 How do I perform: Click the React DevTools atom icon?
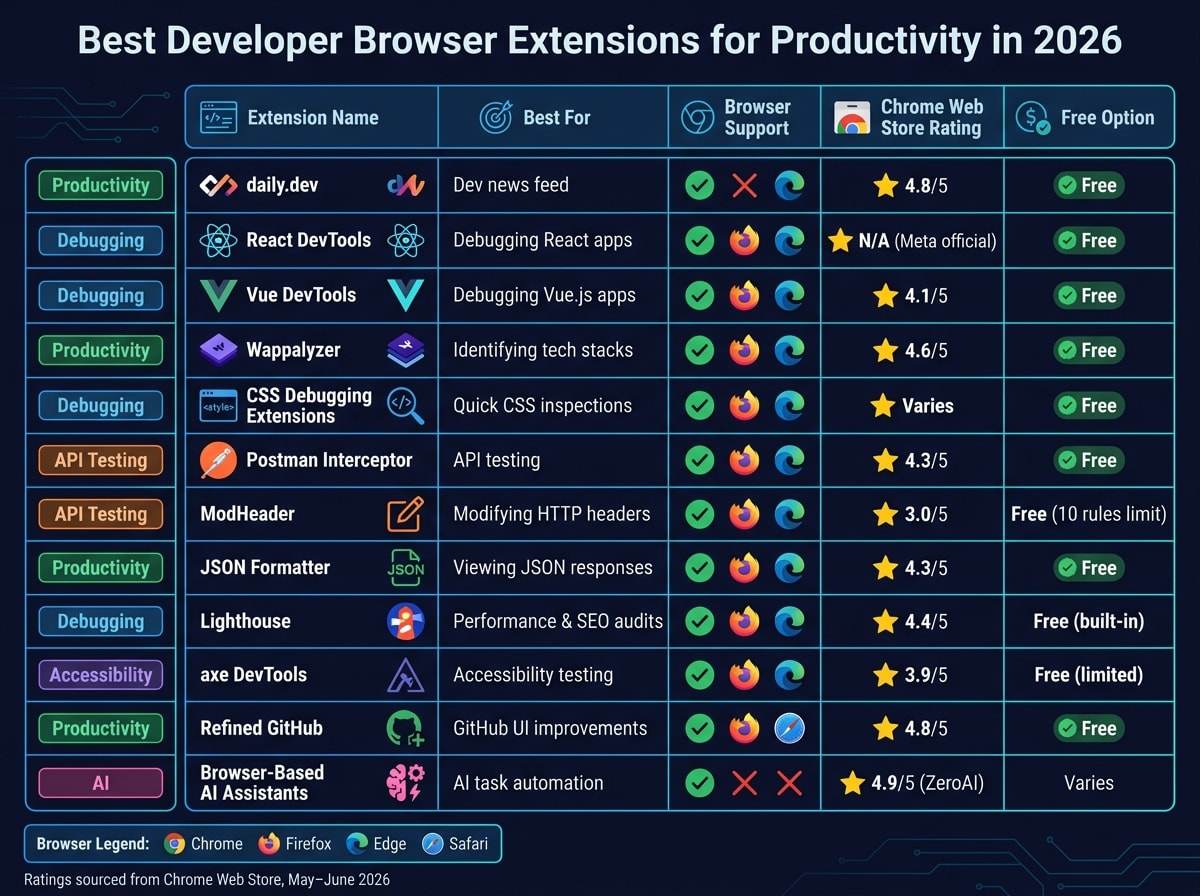click(x=218, y=240)
